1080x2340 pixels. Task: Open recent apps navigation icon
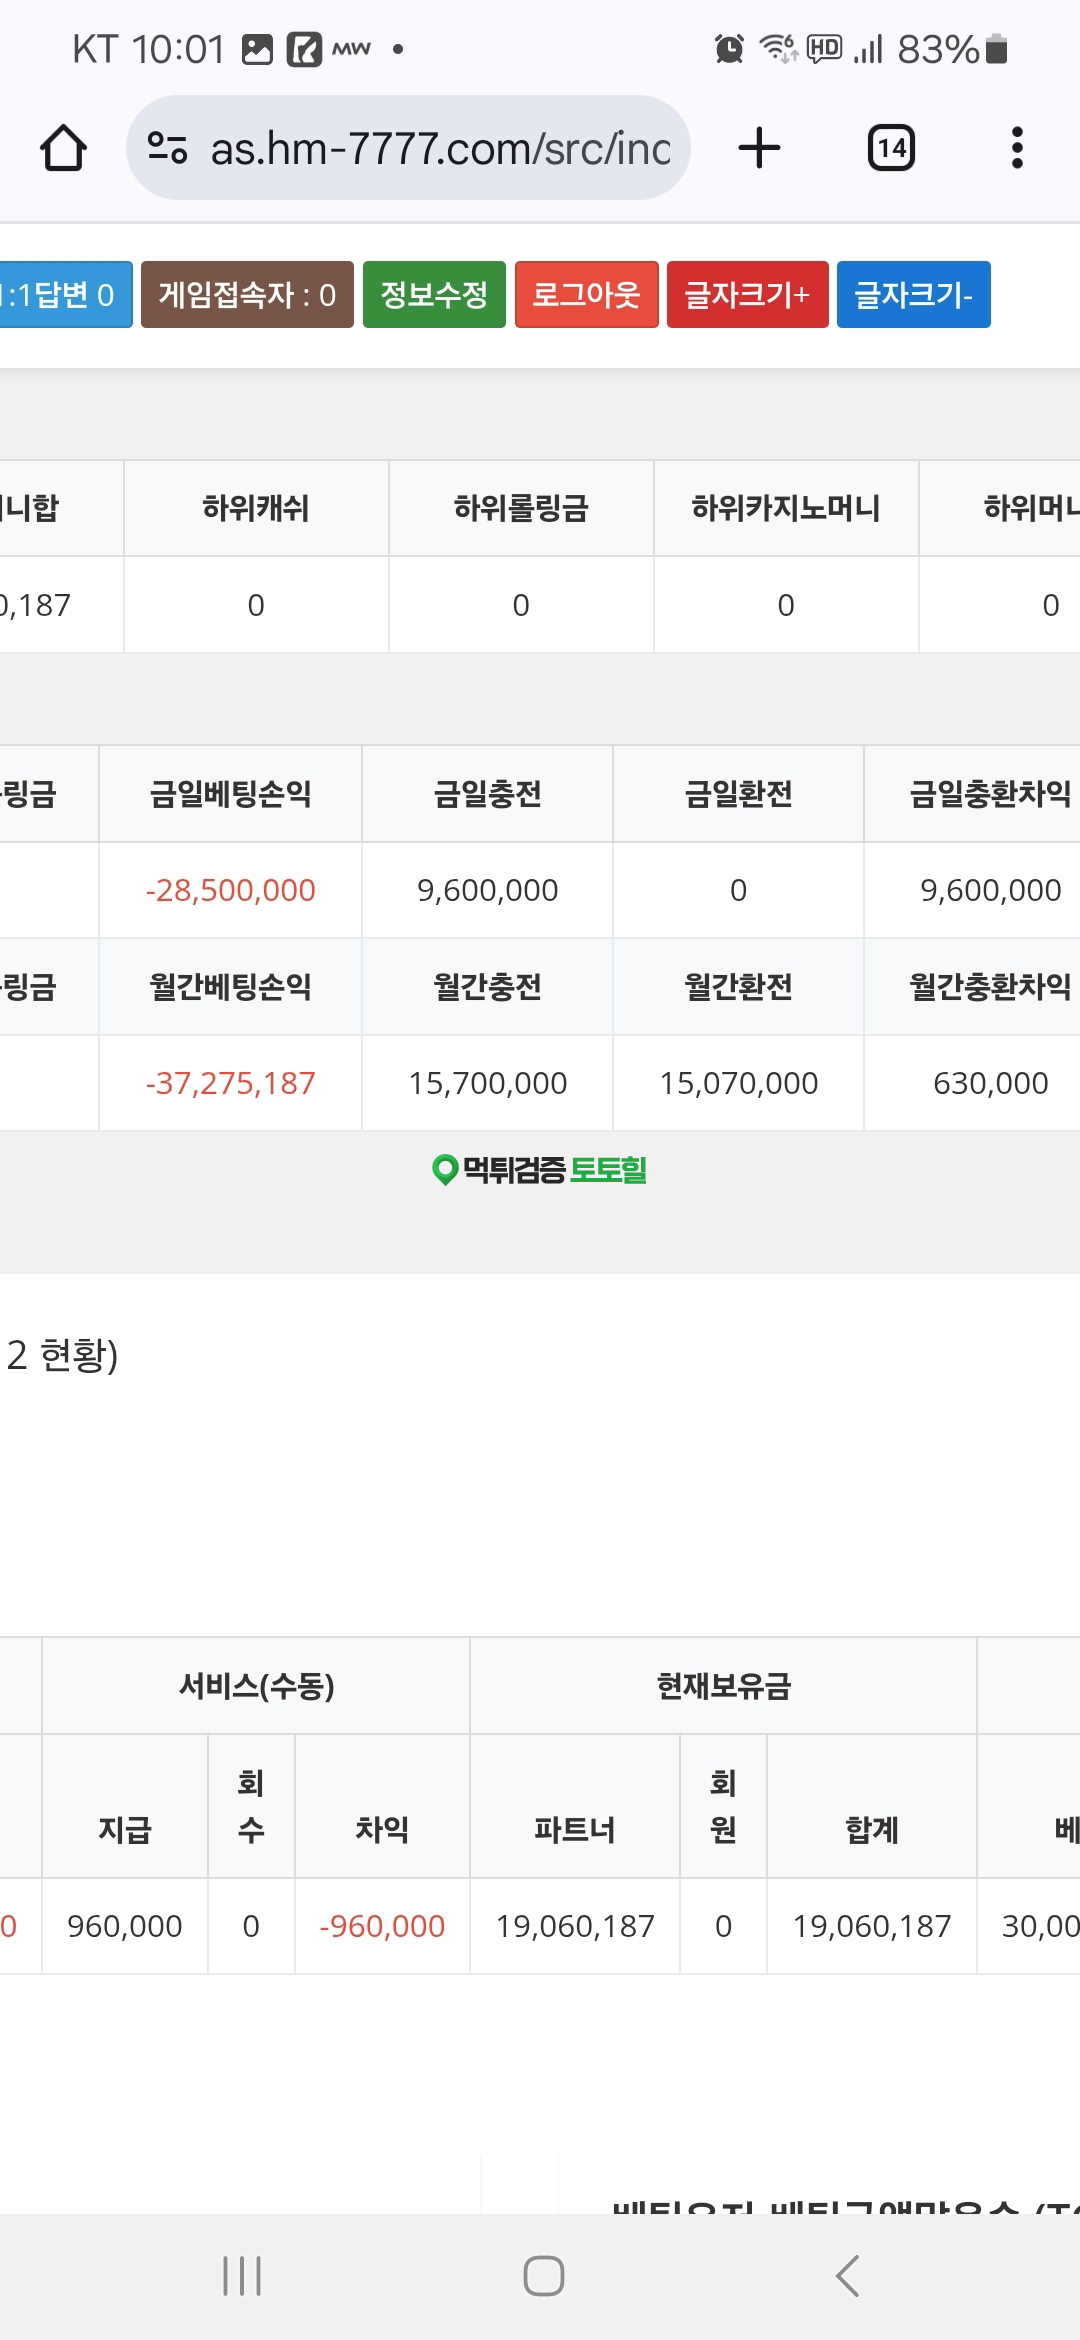tap(242, 2276)
